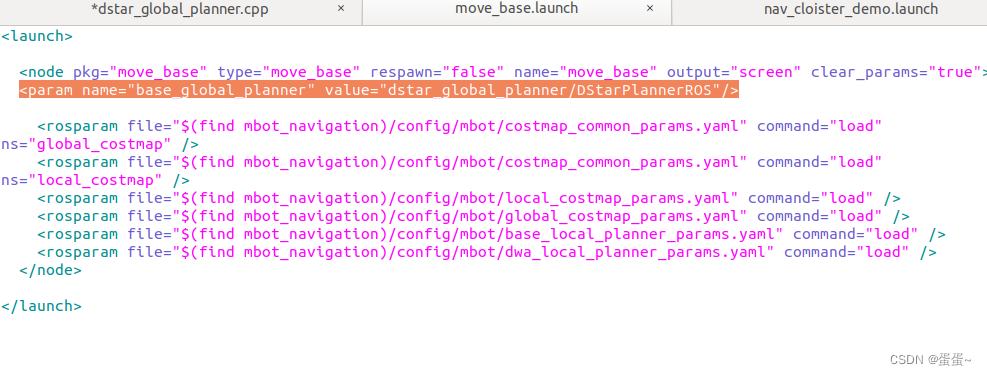Click command="load" on the base_local_planner_params line

tap(855, 234)
